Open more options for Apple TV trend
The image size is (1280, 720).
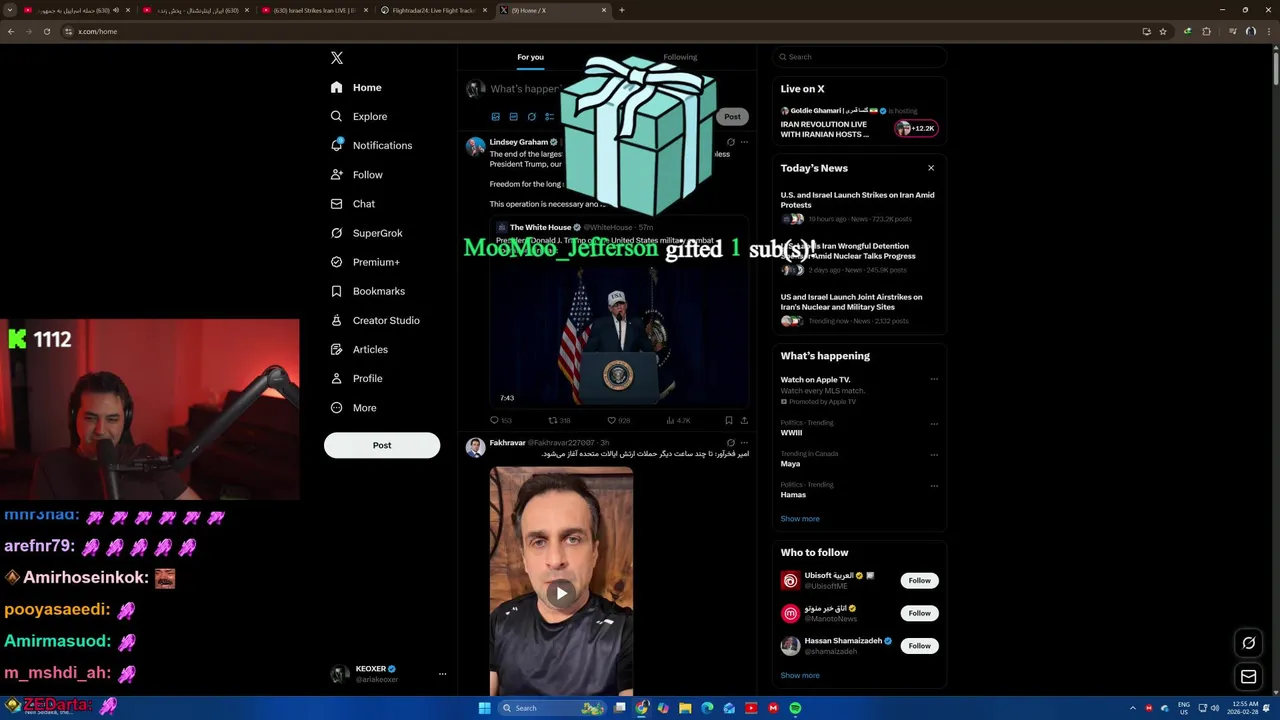[934, 379]
